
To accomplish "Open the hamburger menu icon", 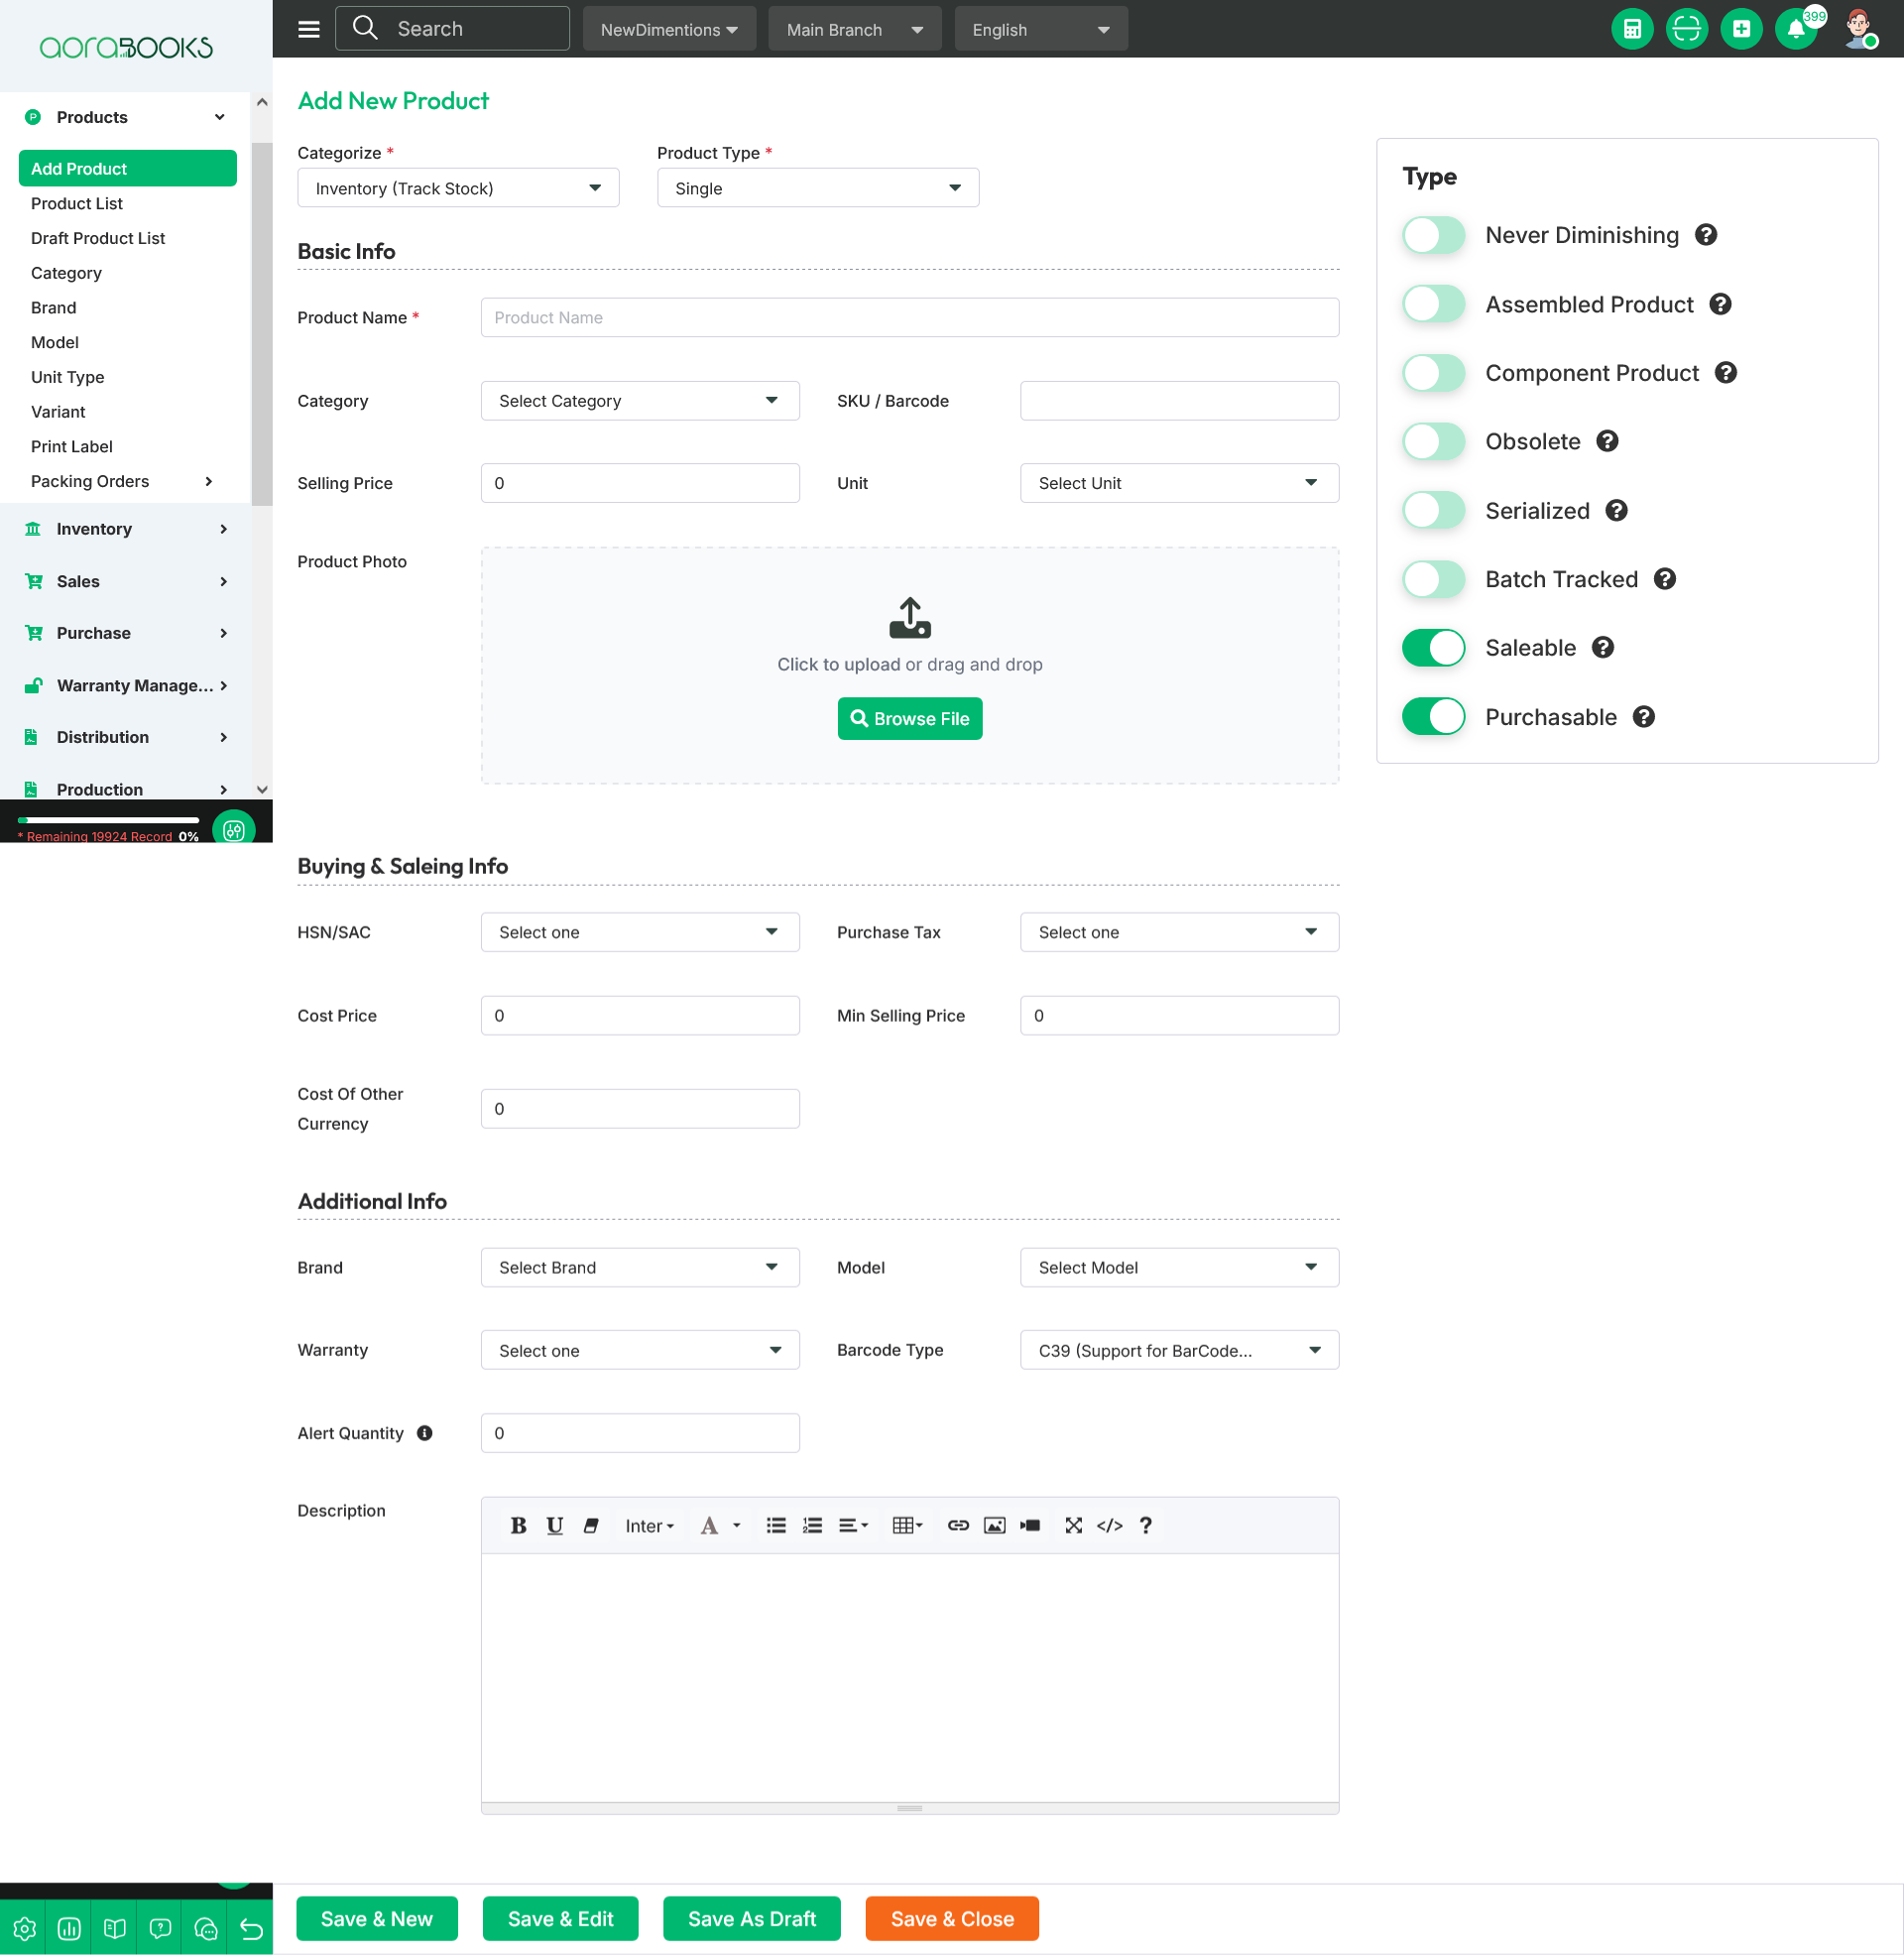I will click(x=309, y=29).
